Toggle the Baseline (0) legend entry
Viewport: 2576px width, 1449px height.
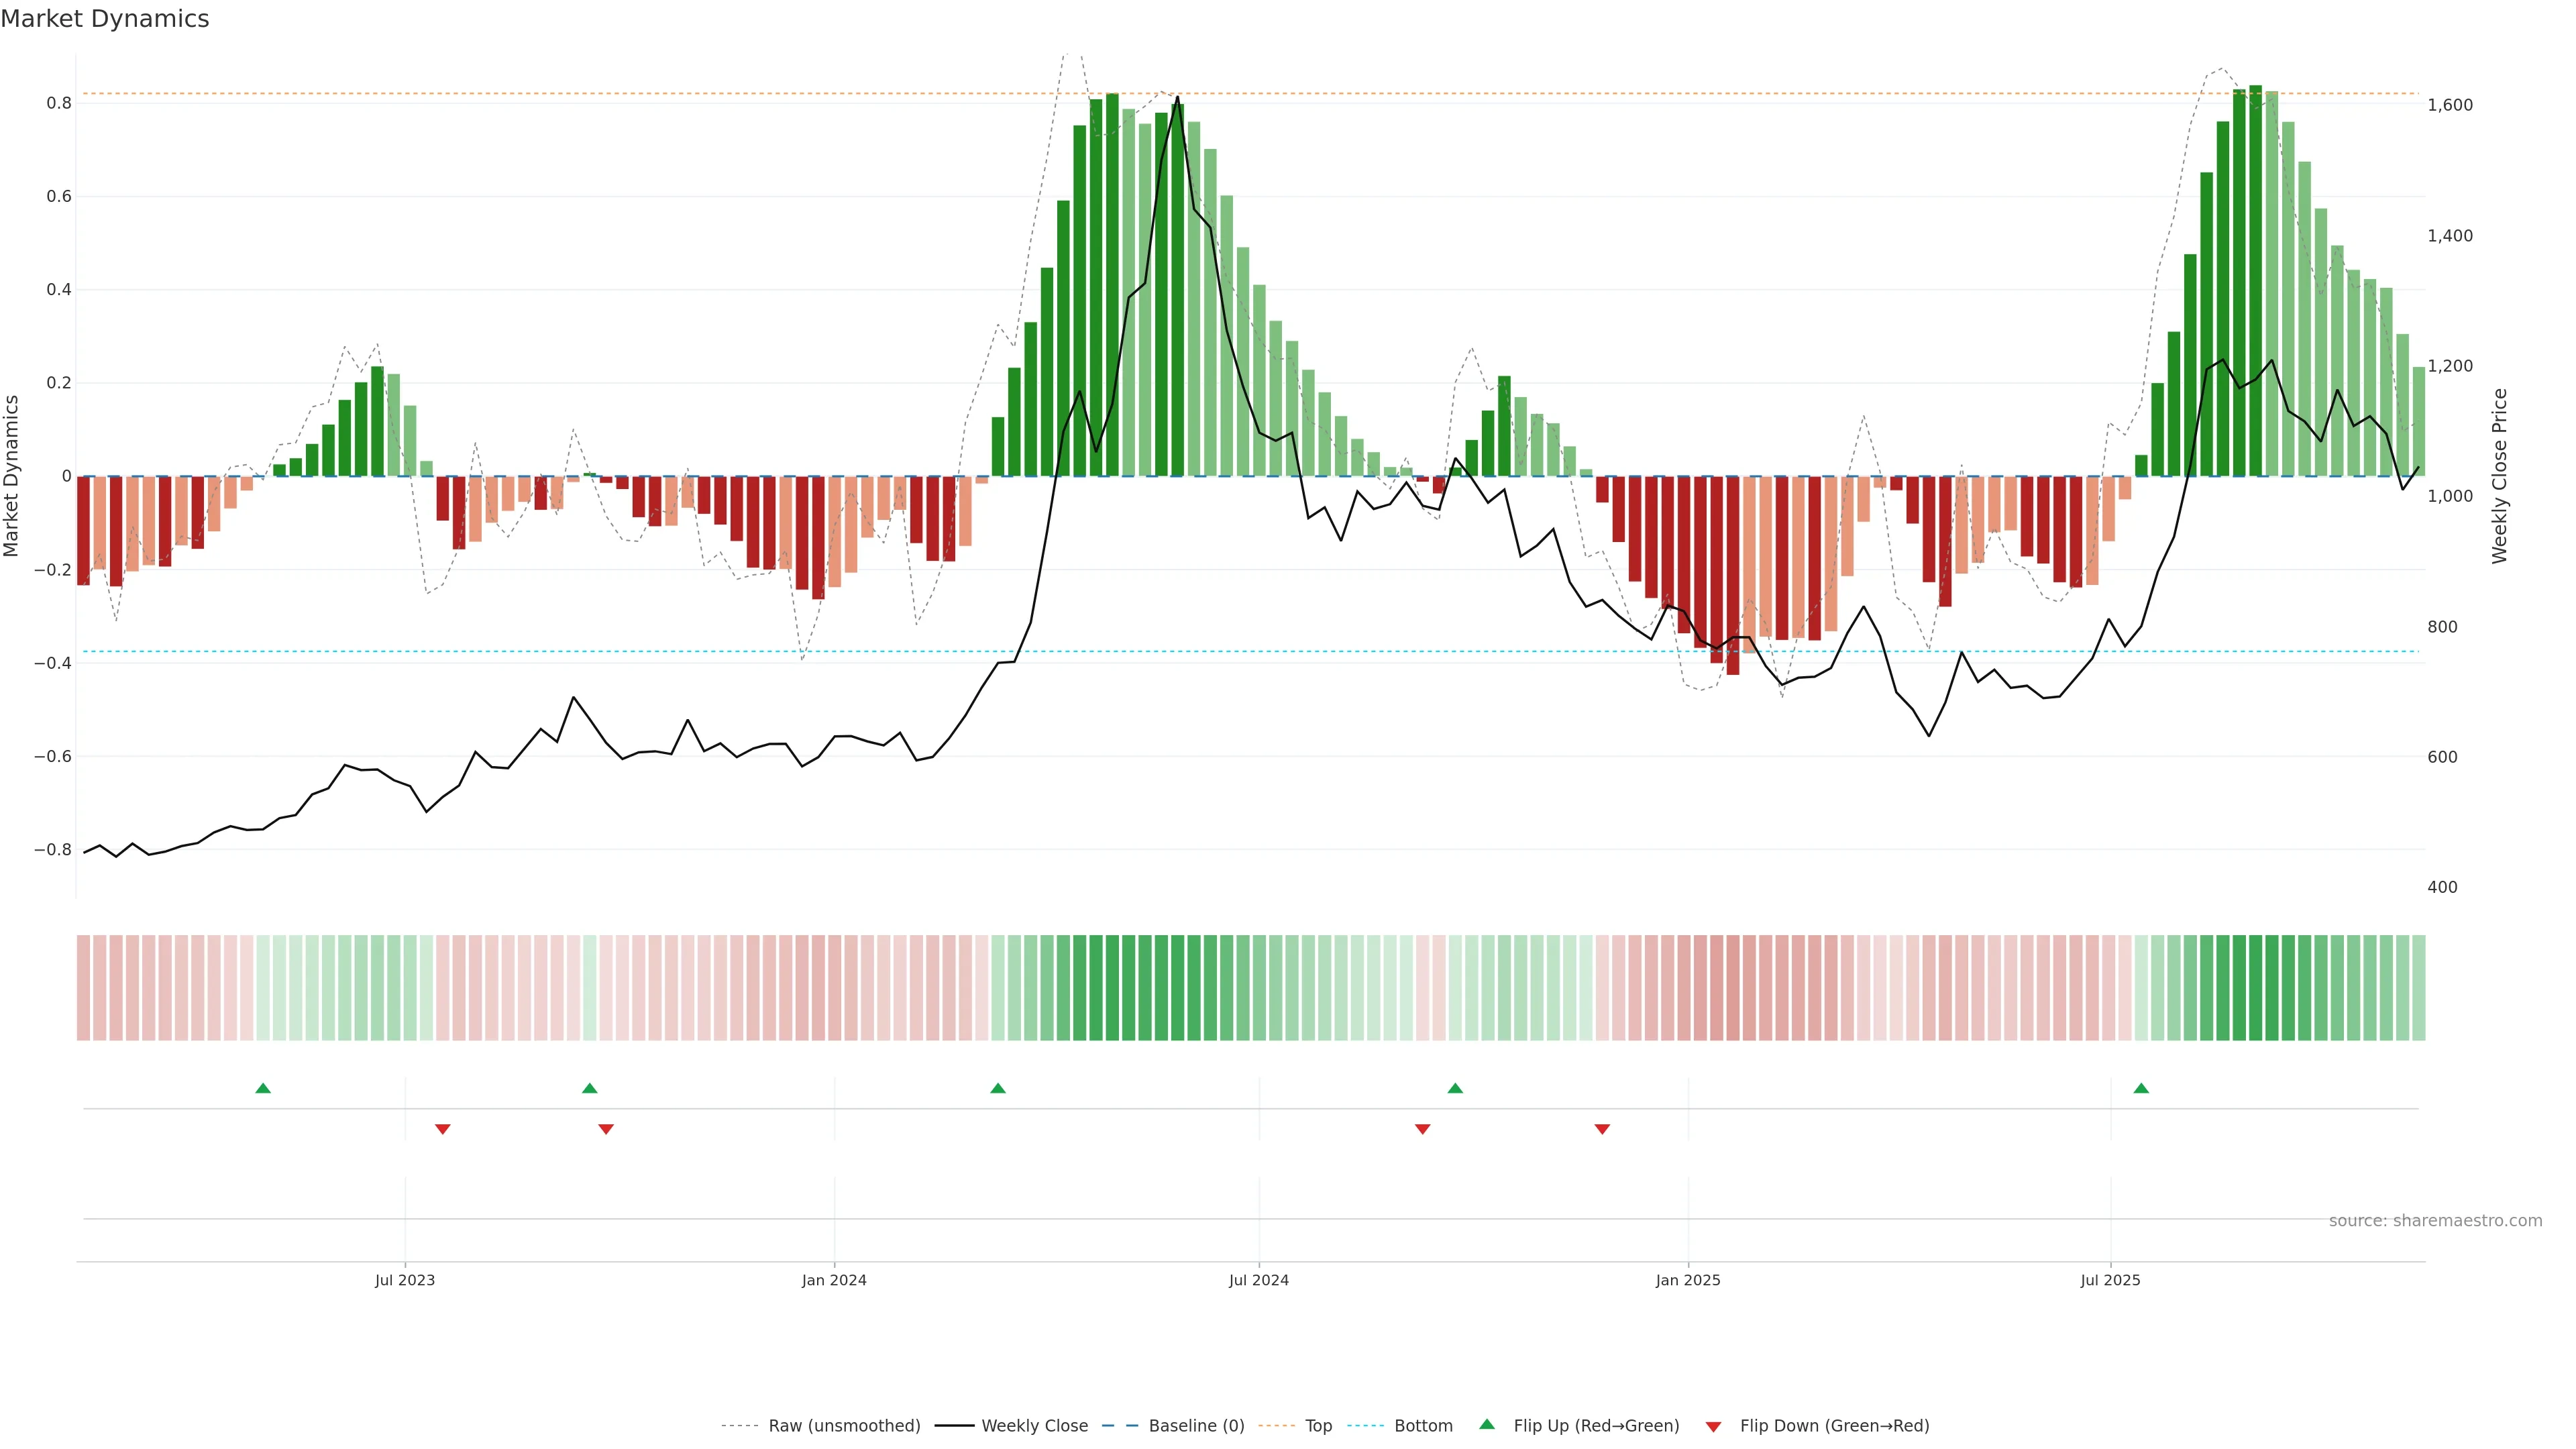pos(1196,1426)
